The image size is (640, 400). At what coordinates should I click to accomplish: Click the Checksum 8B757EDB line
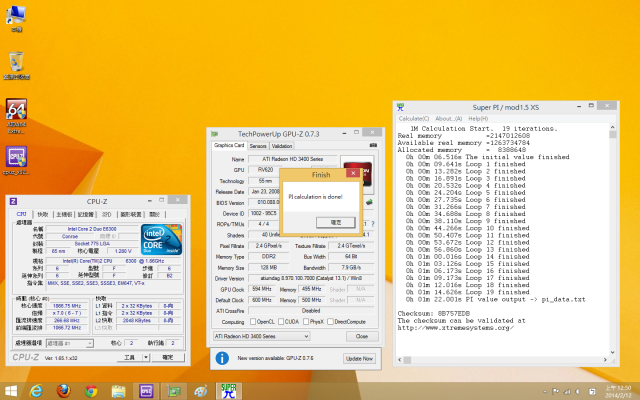434,313
